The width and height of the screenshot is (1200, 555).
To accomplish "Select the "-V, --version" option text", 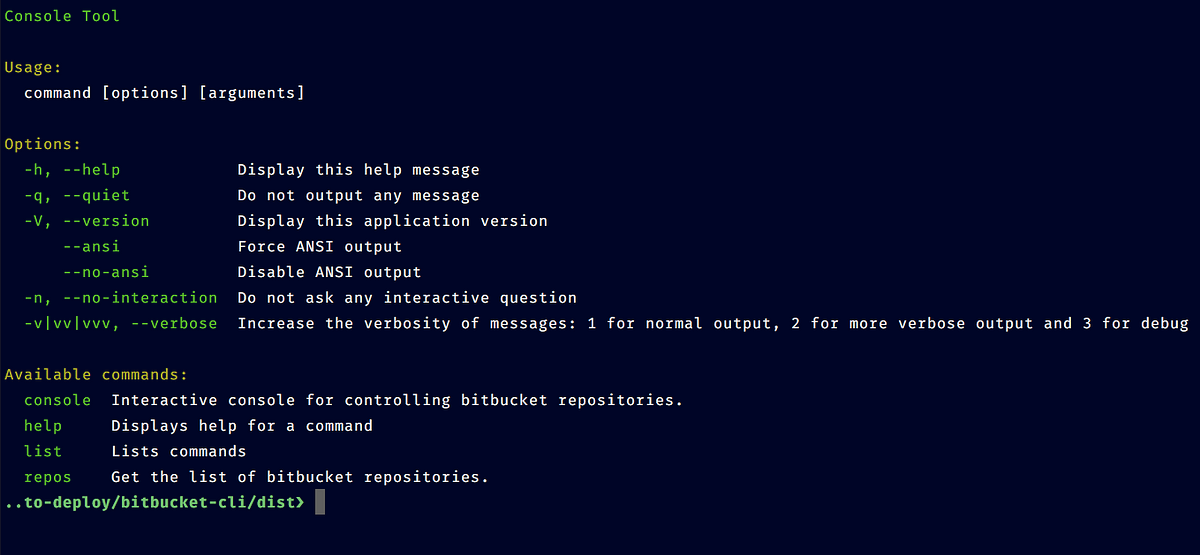I will (87, 221).
